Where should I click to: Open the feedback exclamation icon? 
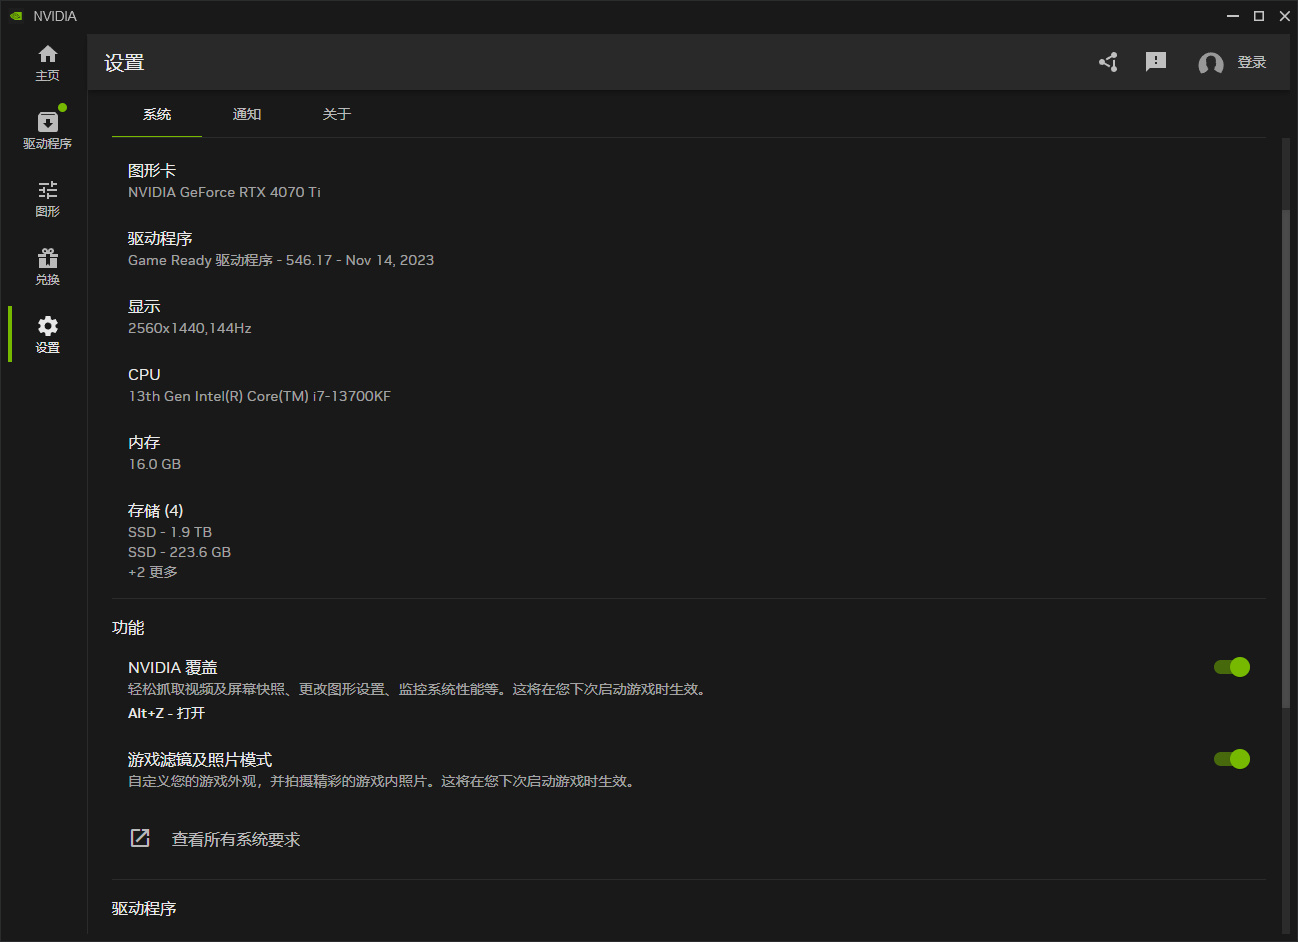pos(1156,62)
